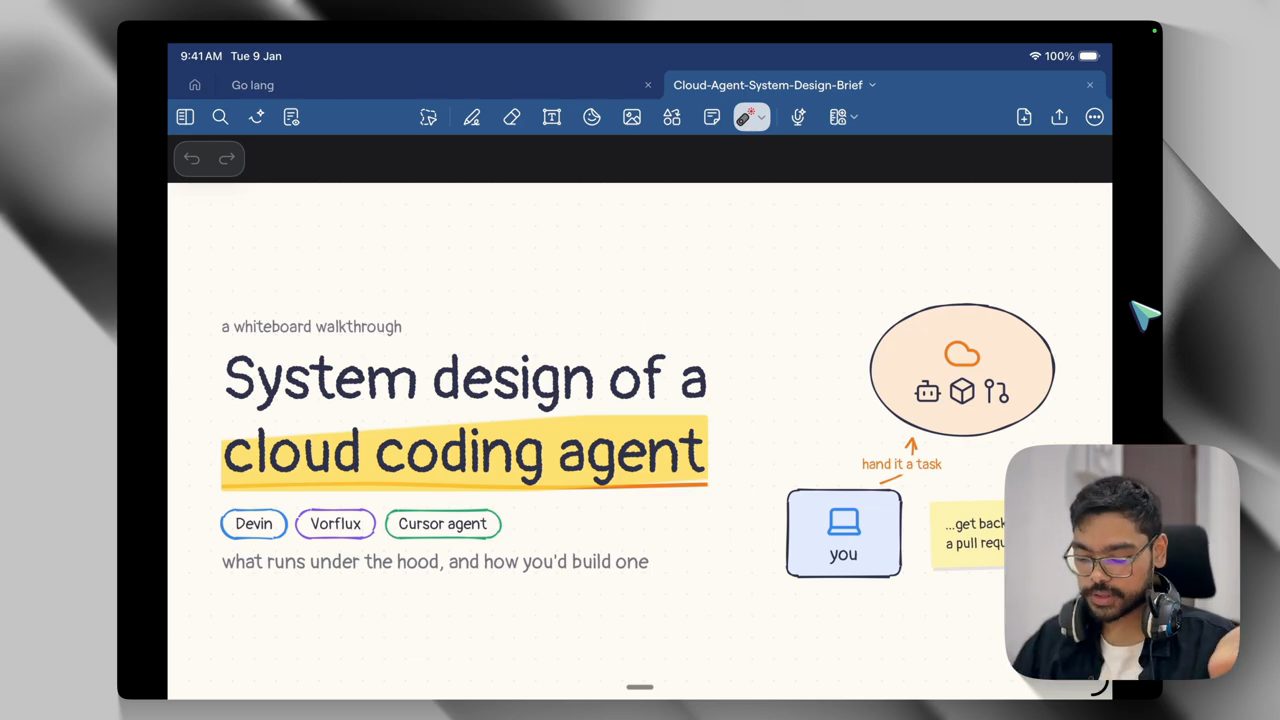
Task: Open the Stickers tool
Action: [x=592, y=117]
